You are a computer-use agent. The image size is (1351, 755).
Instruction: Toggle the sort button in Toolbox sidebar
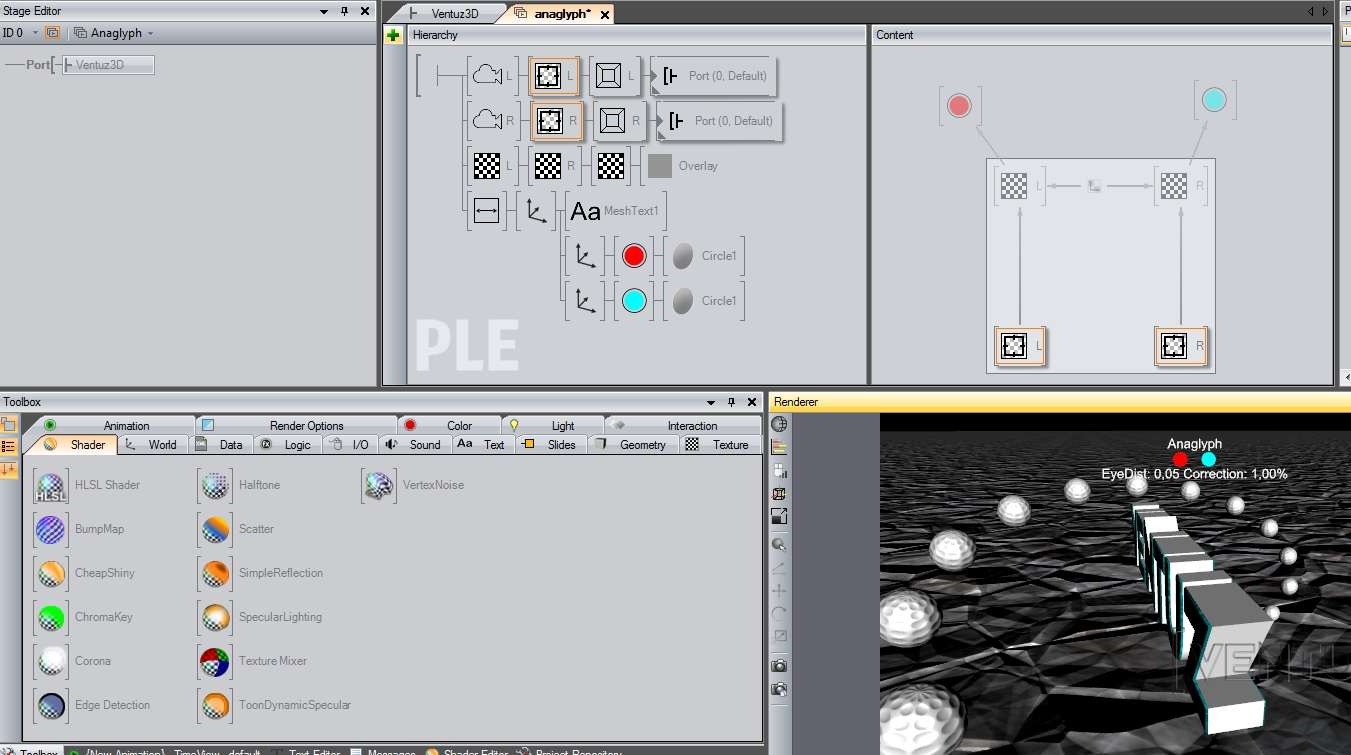[x=9, y=469]
